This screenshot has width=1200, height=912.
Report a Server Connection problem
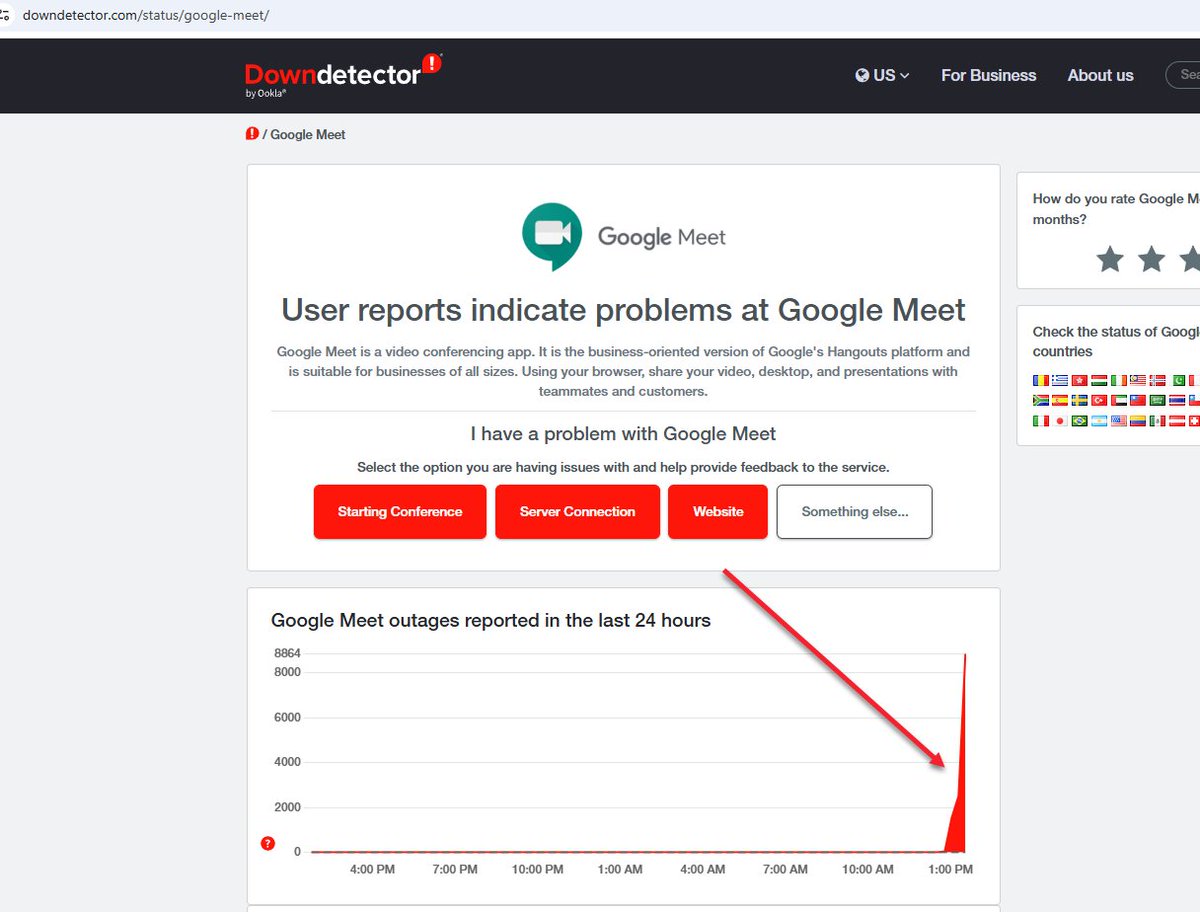click(x=577, y=512)
